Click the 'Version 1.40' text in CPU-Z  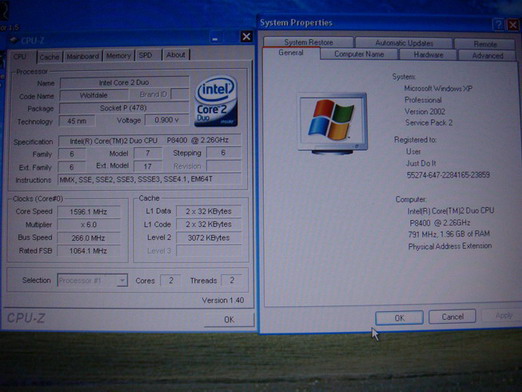coord(223,300)
